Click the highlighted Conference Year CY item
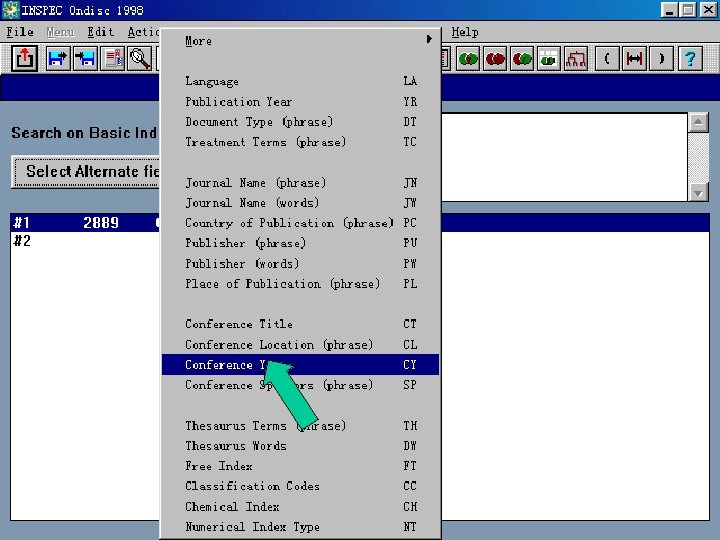 (300, 365)
